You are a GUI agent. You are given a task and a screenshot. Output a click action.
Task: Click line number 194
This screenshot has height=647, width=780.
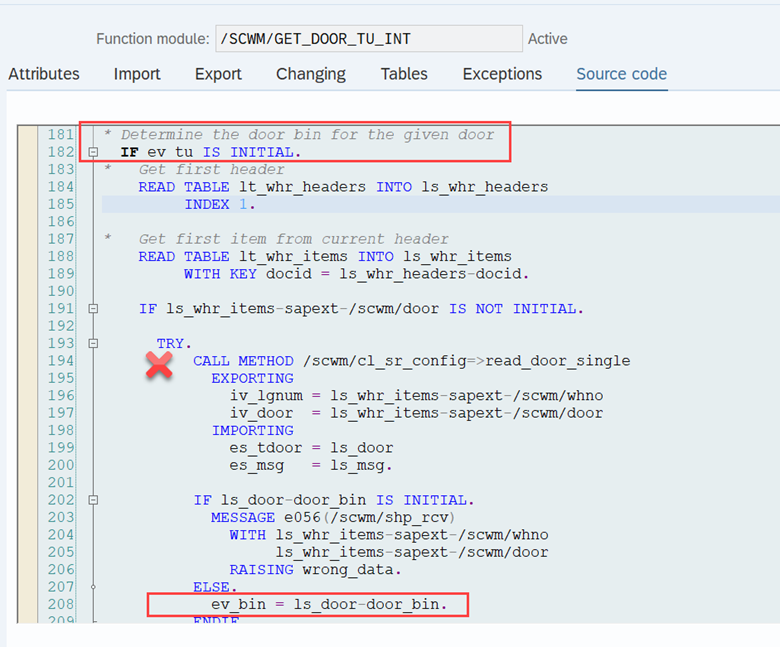point(61,361)
